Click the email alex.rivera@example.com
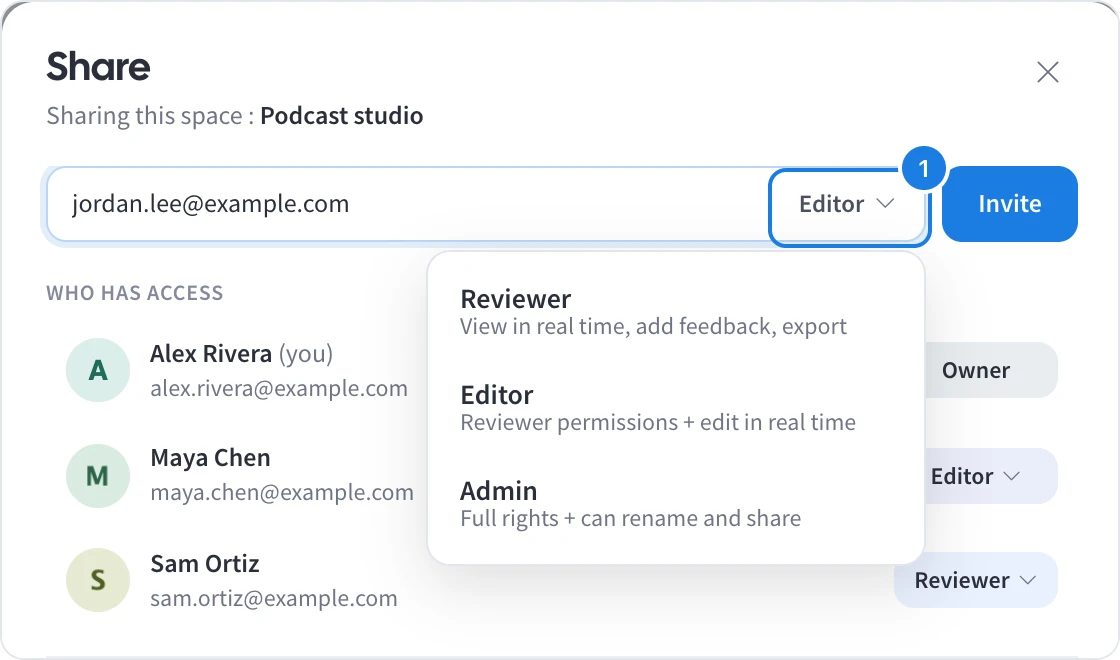1120x660 pixels. point(279,389)
